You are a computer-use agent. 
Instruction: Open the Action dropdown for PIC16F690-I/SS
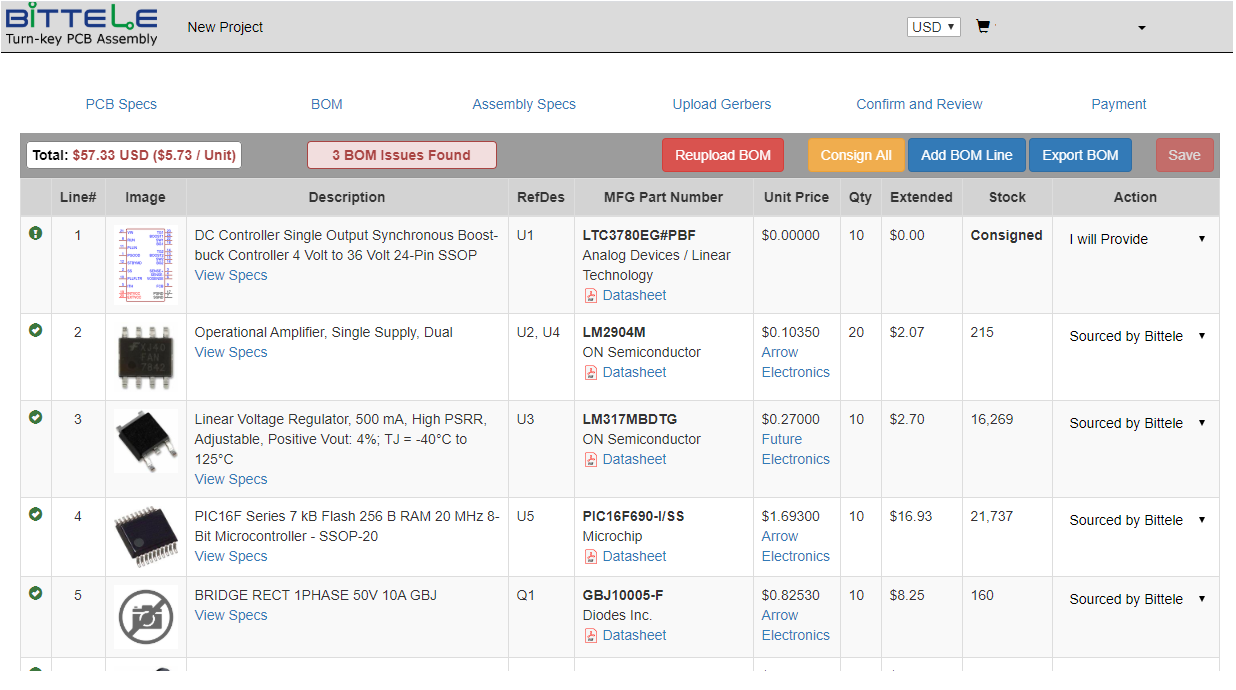1136,520
